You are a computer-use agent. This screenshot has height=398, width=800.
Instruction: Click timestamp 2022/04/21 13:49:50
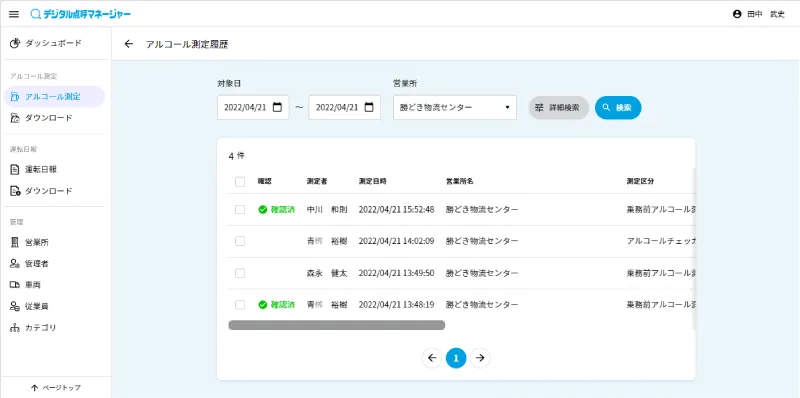tap(396, 273)
